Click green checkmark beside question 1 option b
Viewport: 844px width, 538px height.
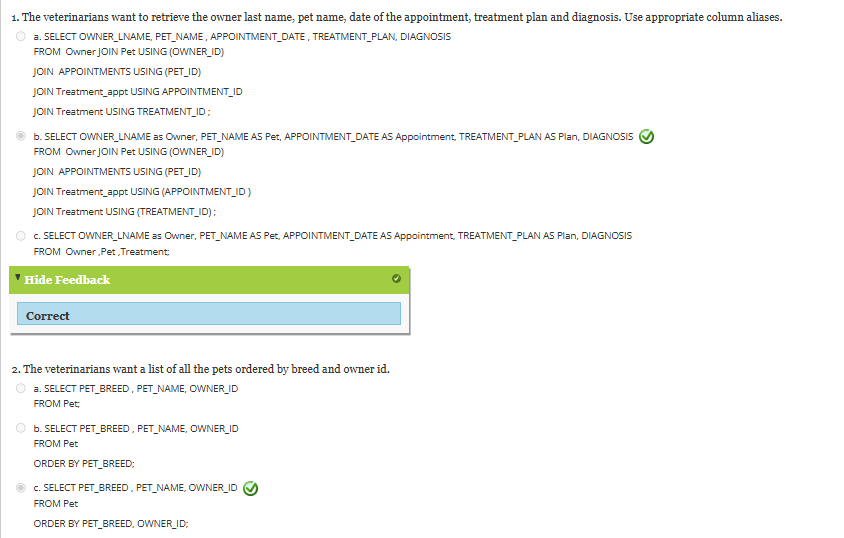(x=647, y=137)
